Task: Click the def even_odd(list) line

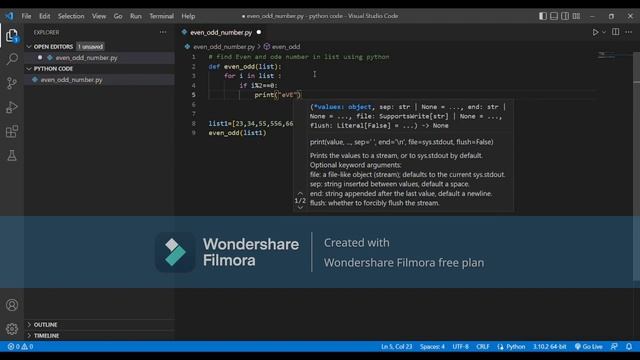Action: click(x=245, y=66)
